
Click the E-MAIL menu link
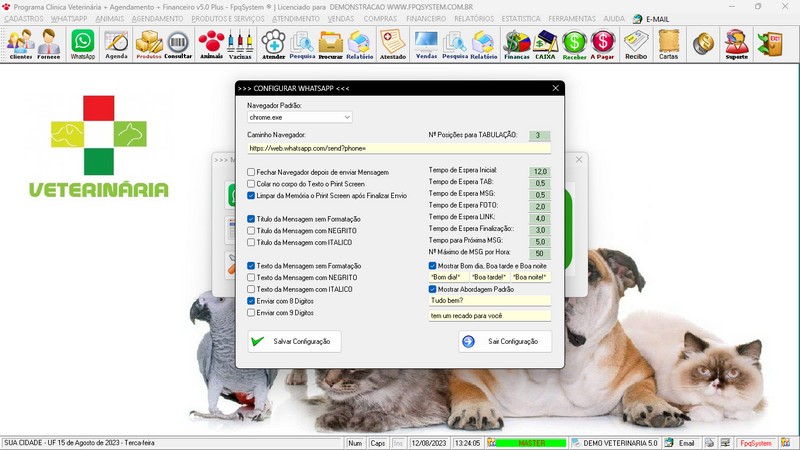pos(651,19)
